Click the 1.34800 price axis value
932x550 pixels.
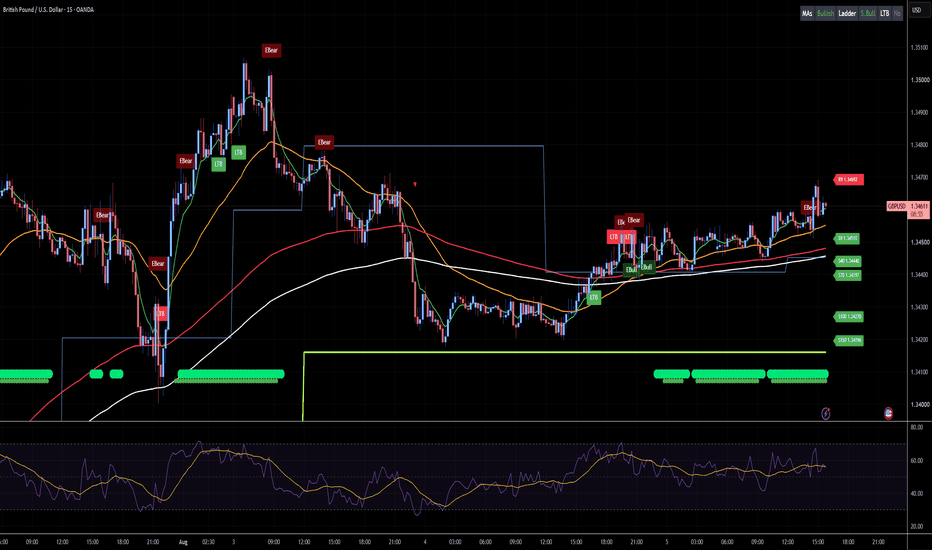pyautogui.click(x=920, y=144)
